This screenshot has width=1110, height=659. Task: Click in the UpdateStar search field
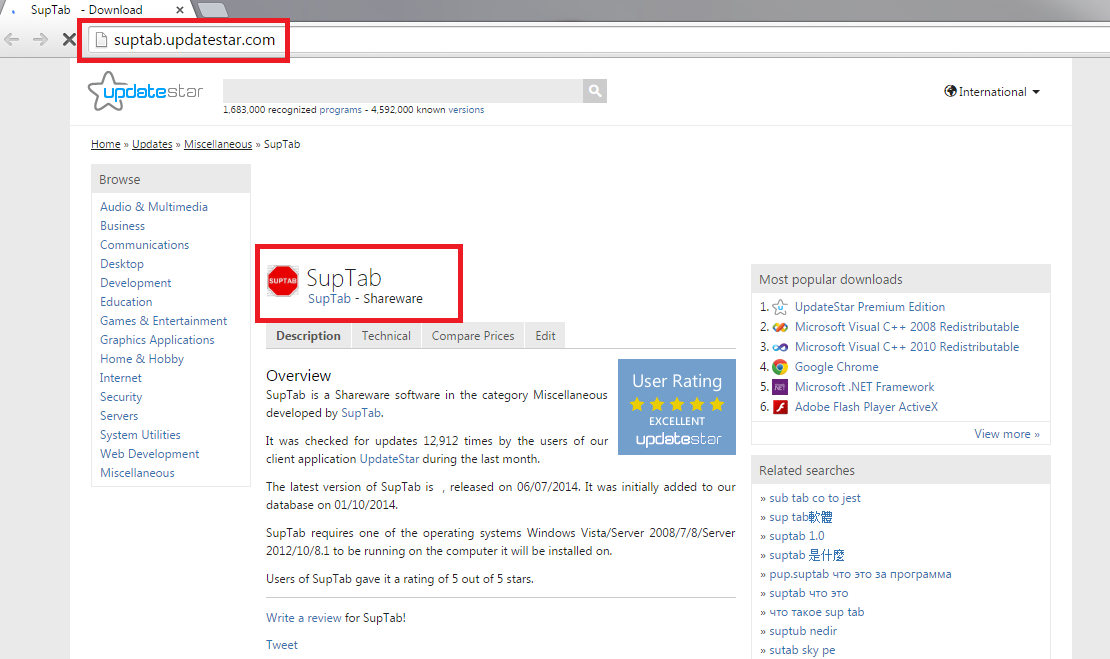[402, 91]
